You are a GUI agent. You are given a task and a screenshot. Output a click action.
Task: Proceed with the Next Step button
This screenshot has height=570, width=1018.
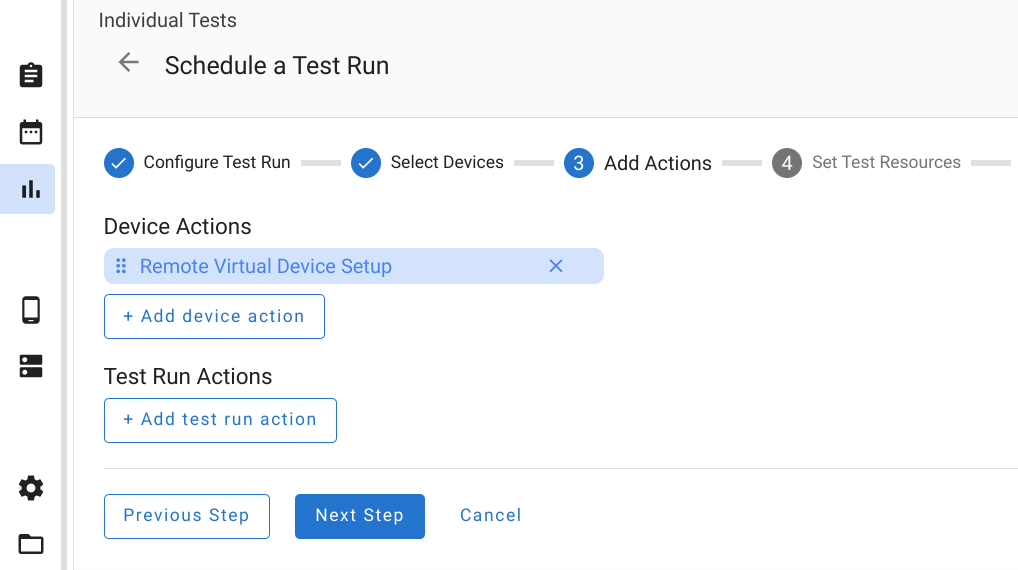pyautogui.click(x=359, y=516)
